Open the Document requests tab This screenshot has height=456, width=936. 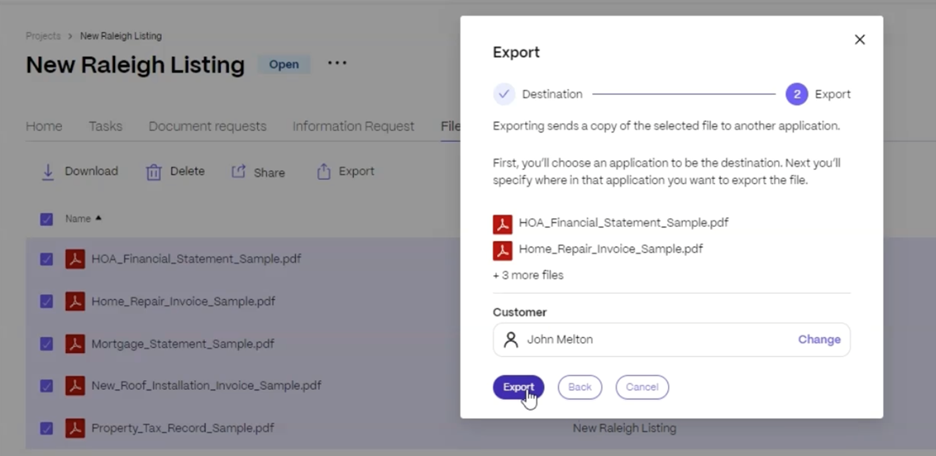coord(208,127)
